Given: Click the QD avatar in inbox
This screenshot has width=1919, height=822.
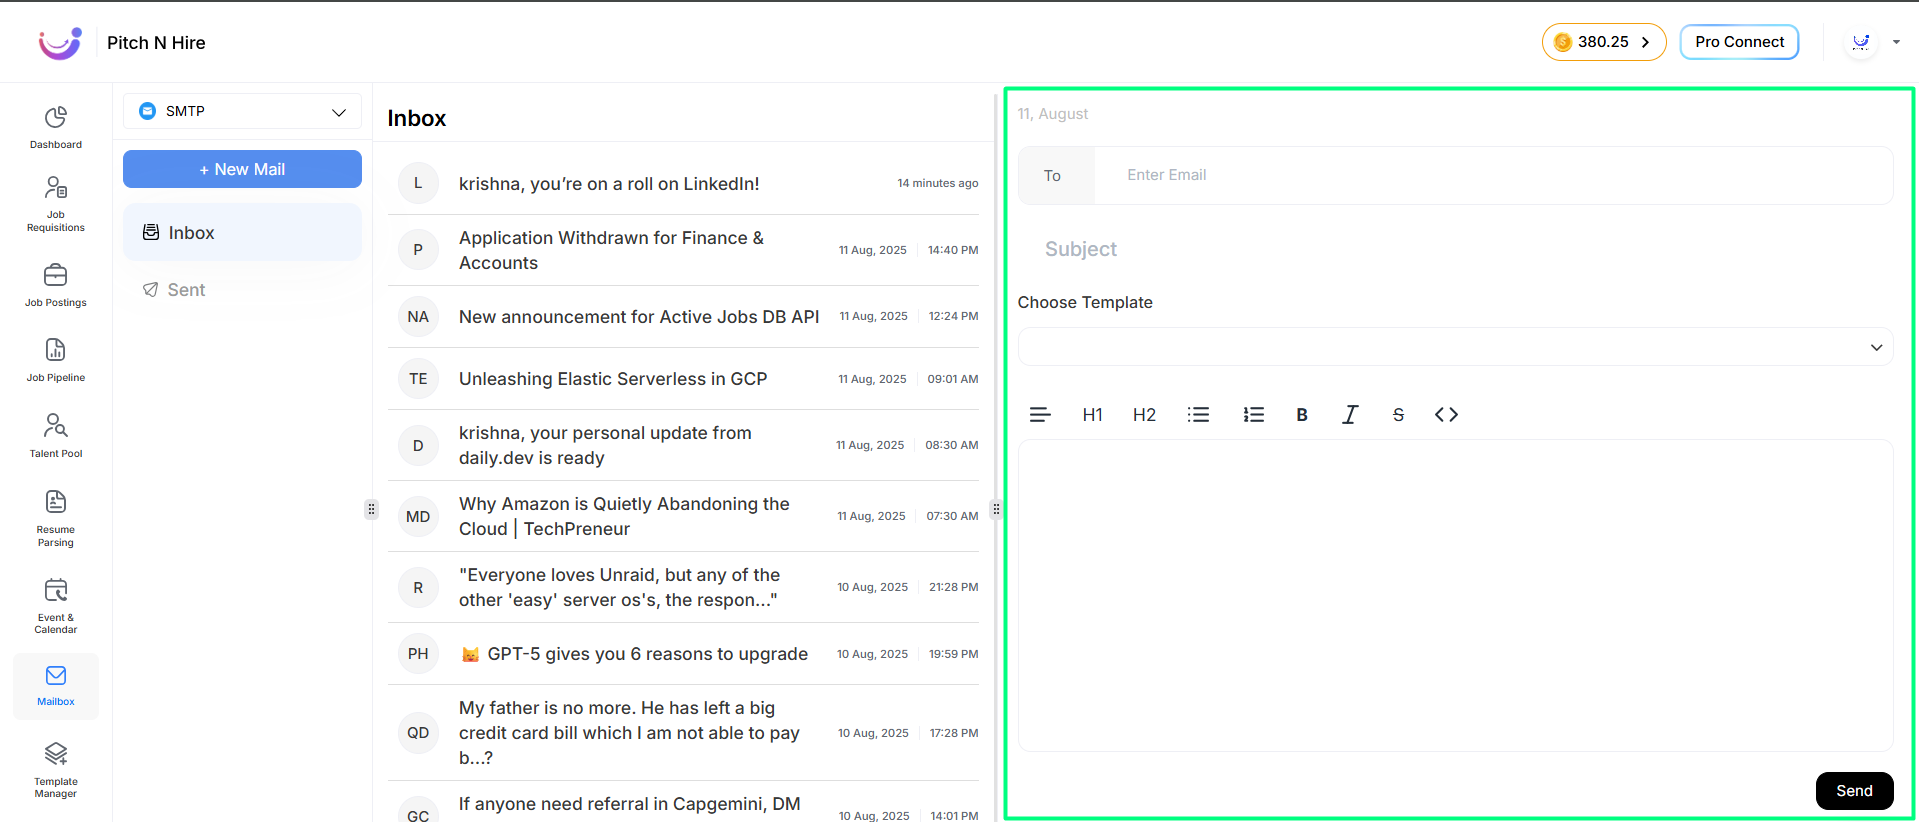Looking at the screenshot, I should [418, 732].
